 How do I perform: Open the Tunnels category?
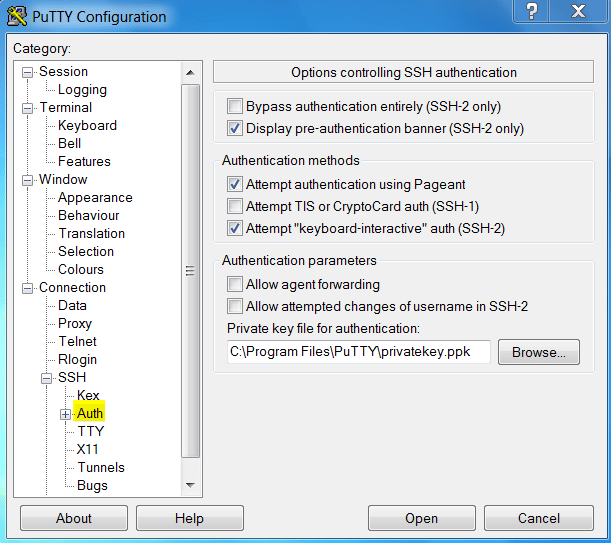pyautogui.click(x=101, y=467)
